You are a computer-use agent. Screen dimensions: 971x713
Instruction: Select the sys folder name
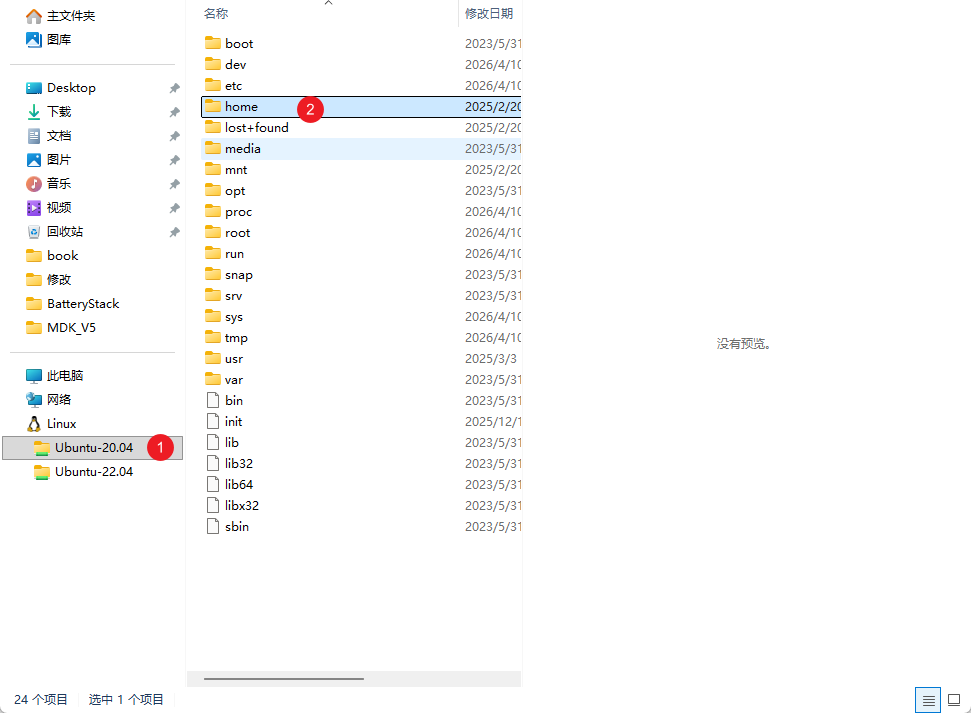pyautogui.click(x=234, y=317)
